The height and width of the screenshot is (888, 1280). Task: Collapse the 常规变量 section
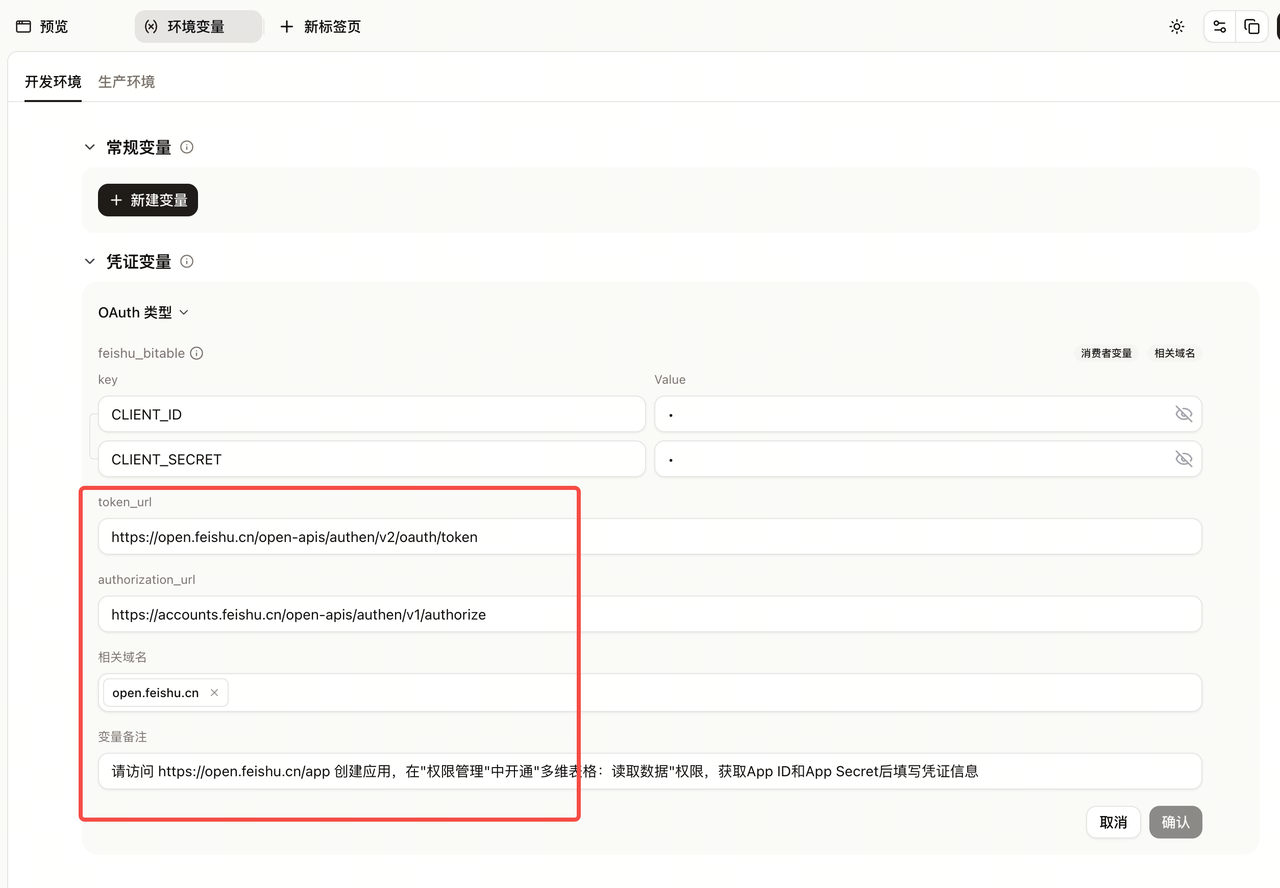coord(90,147)
